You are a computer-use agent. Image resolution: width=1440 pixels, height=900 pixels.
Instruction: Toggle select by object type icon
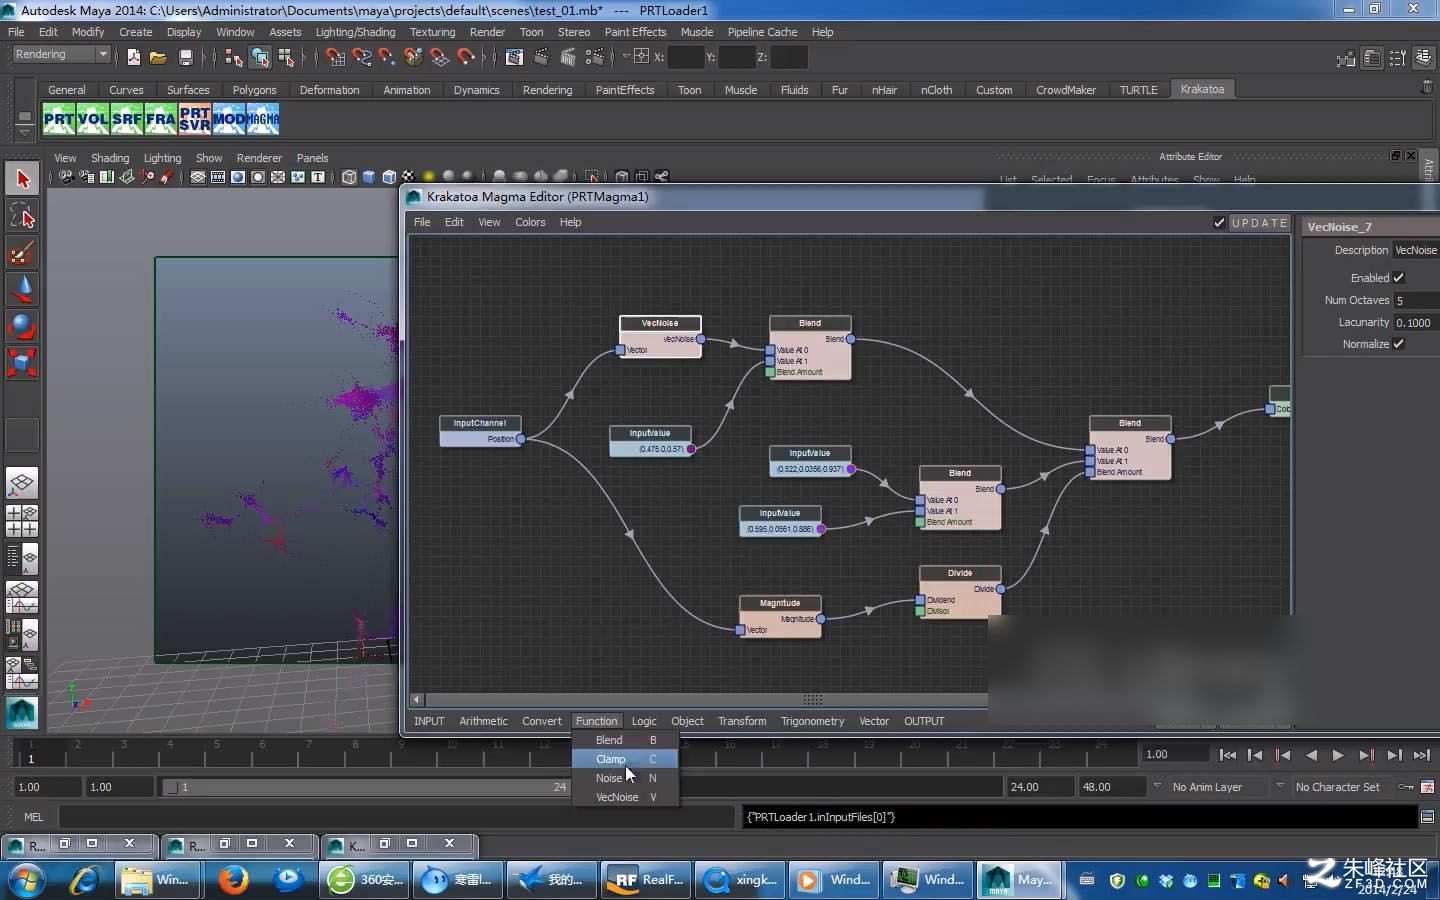click(x=260, y=57)
